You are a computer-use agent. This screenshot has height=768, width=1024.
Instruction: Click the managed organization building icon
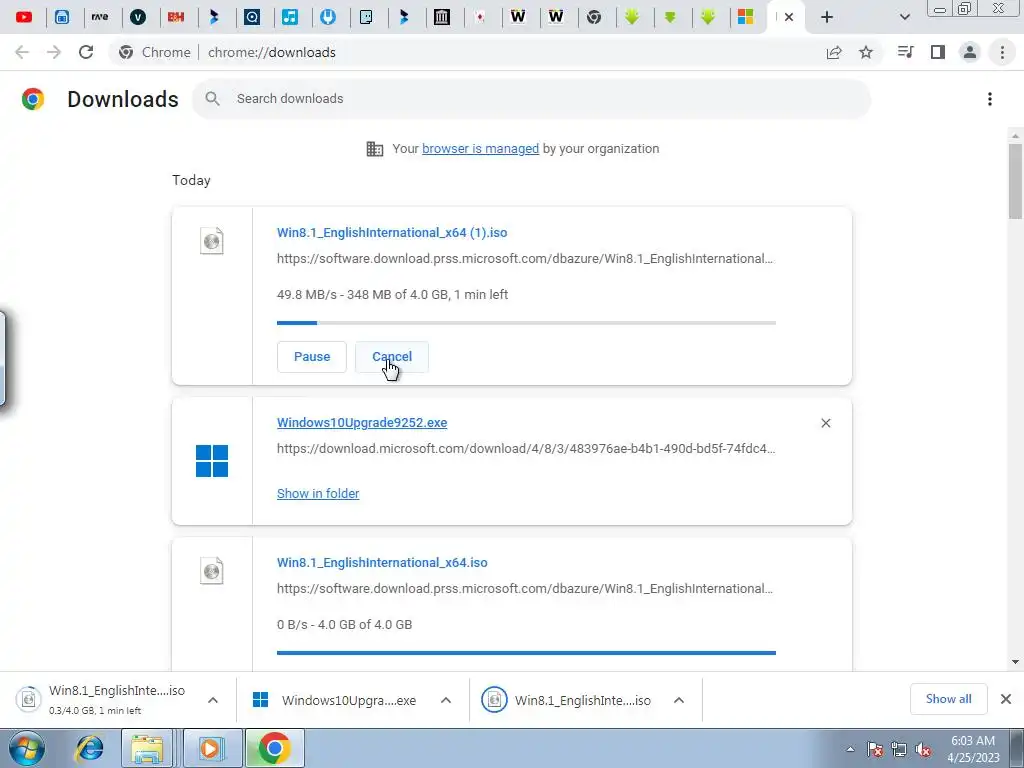pyautogui.click(x=375, y=149)
